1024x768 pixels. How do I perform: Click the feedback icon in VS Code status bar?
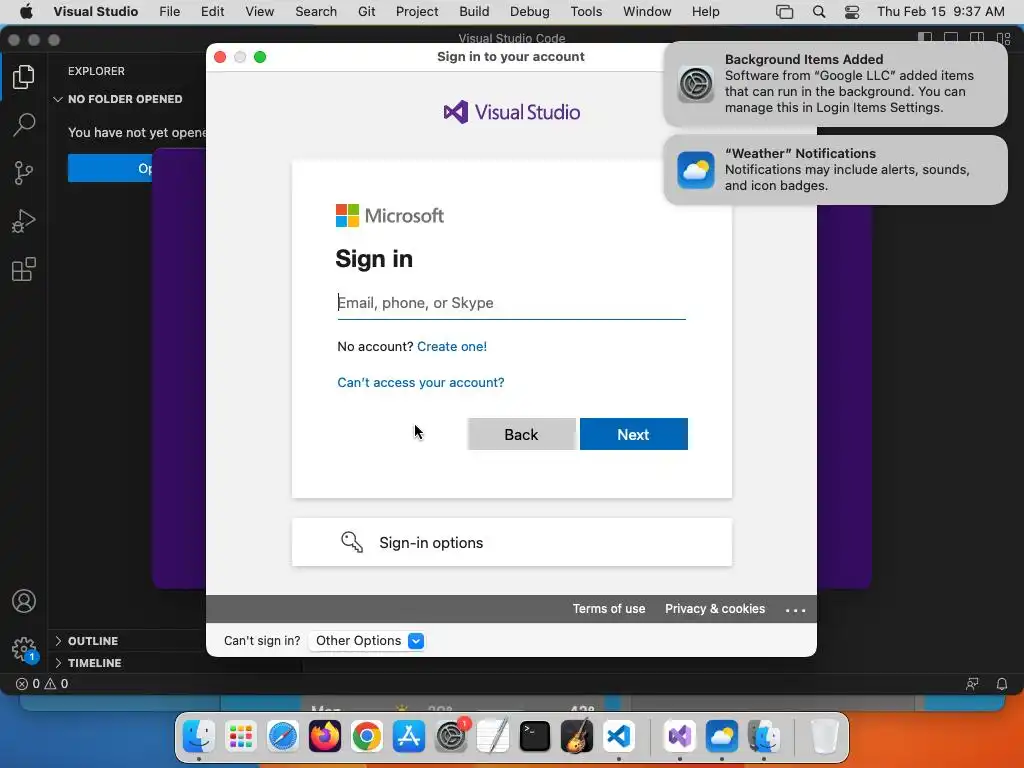(972, 684)
